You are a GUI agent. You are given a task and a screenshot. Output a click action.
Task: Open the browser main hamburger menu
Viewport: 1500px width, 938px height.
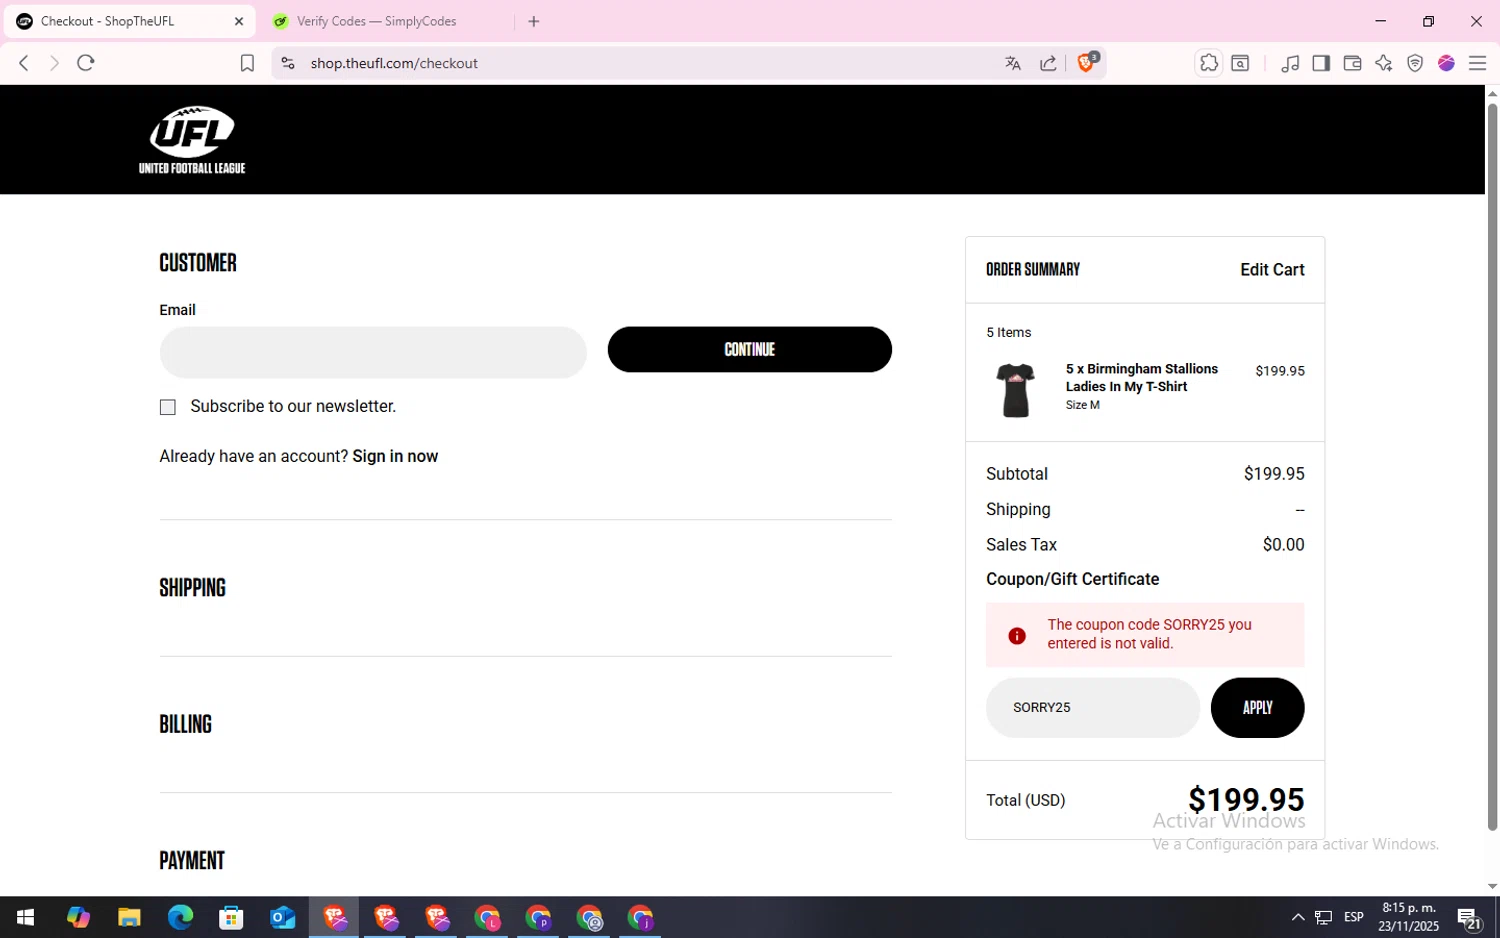[x=1477, y=63]
